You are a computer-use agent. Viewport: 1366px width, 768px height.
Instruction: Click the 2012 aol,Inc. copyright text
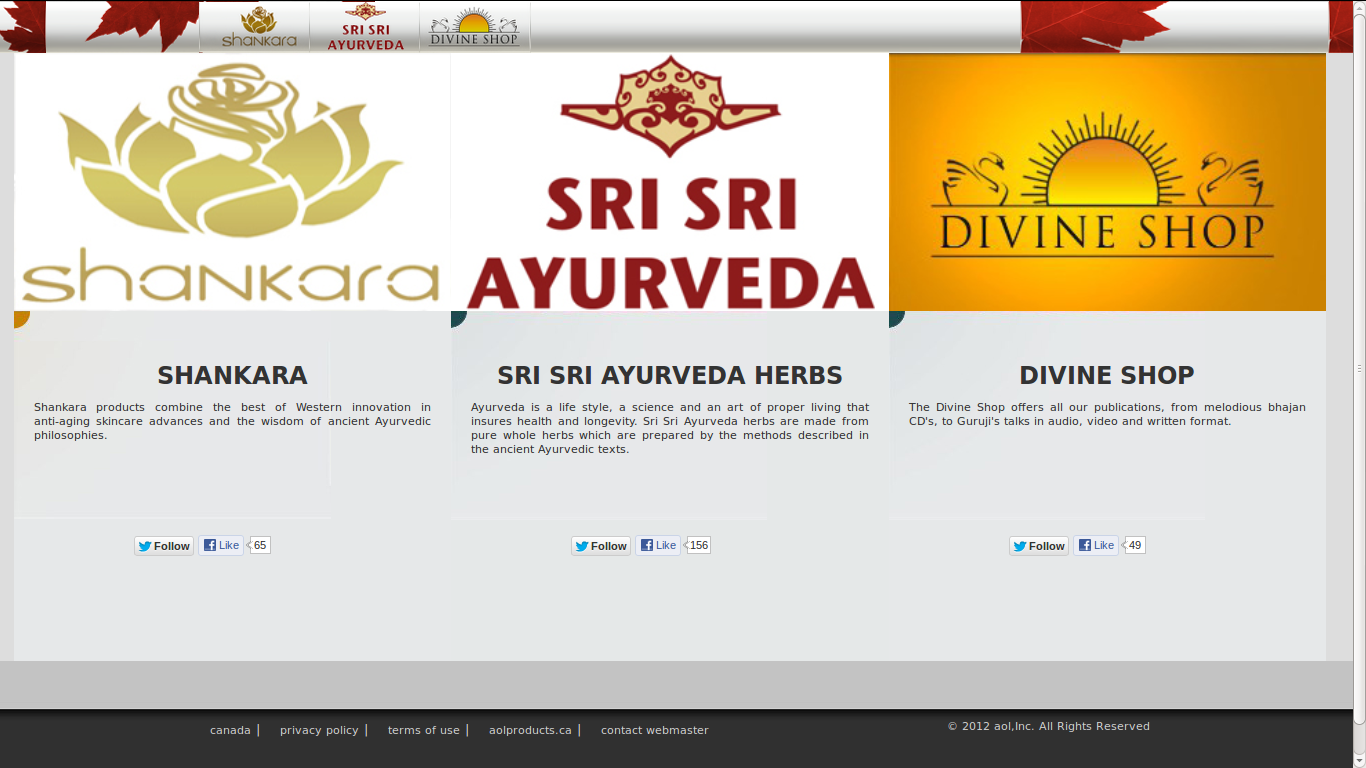pos(1049,726)
